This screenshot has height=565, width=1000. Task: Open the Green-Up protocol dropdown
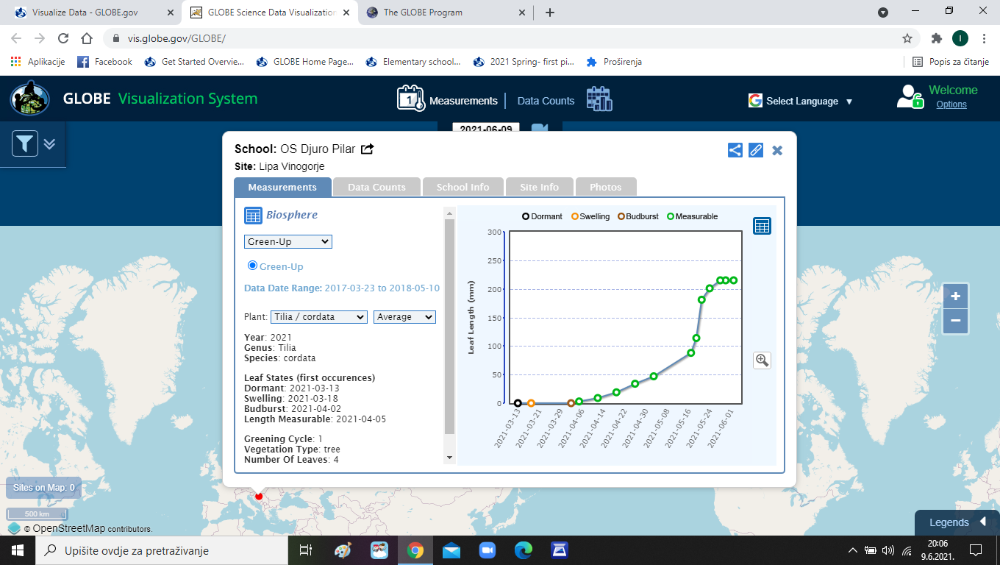pyautogui.click(x=288, y=242)
